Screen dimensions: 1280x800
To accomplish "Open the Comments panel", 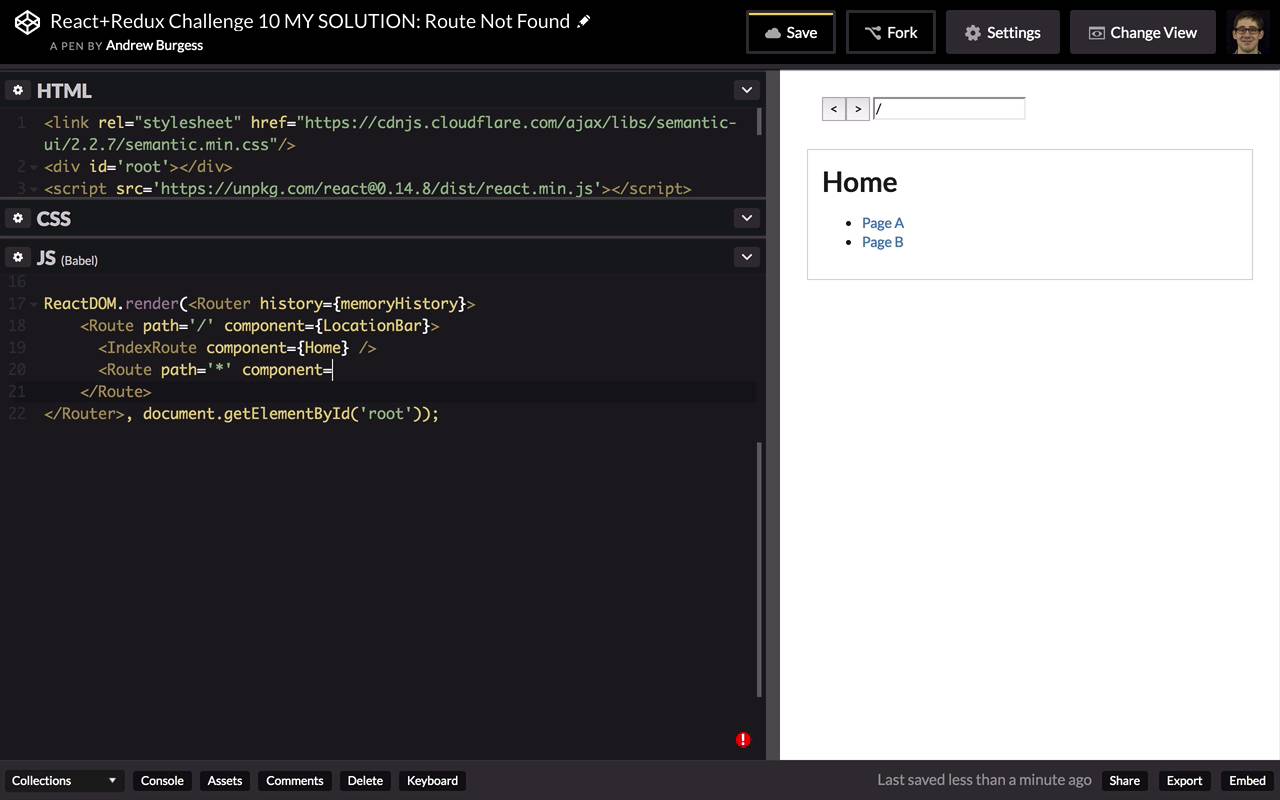I will [295, 781].
